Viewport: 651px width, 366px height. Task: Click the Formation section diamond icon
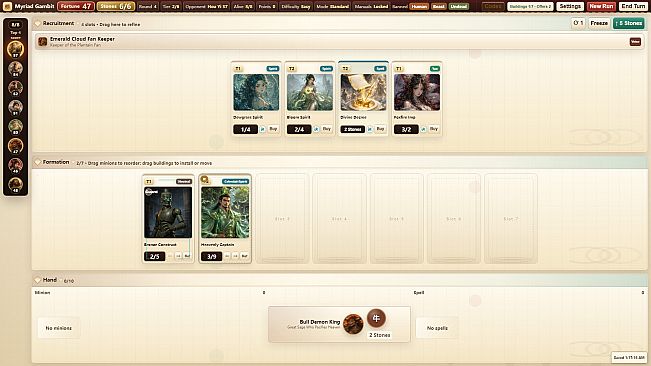38,162
